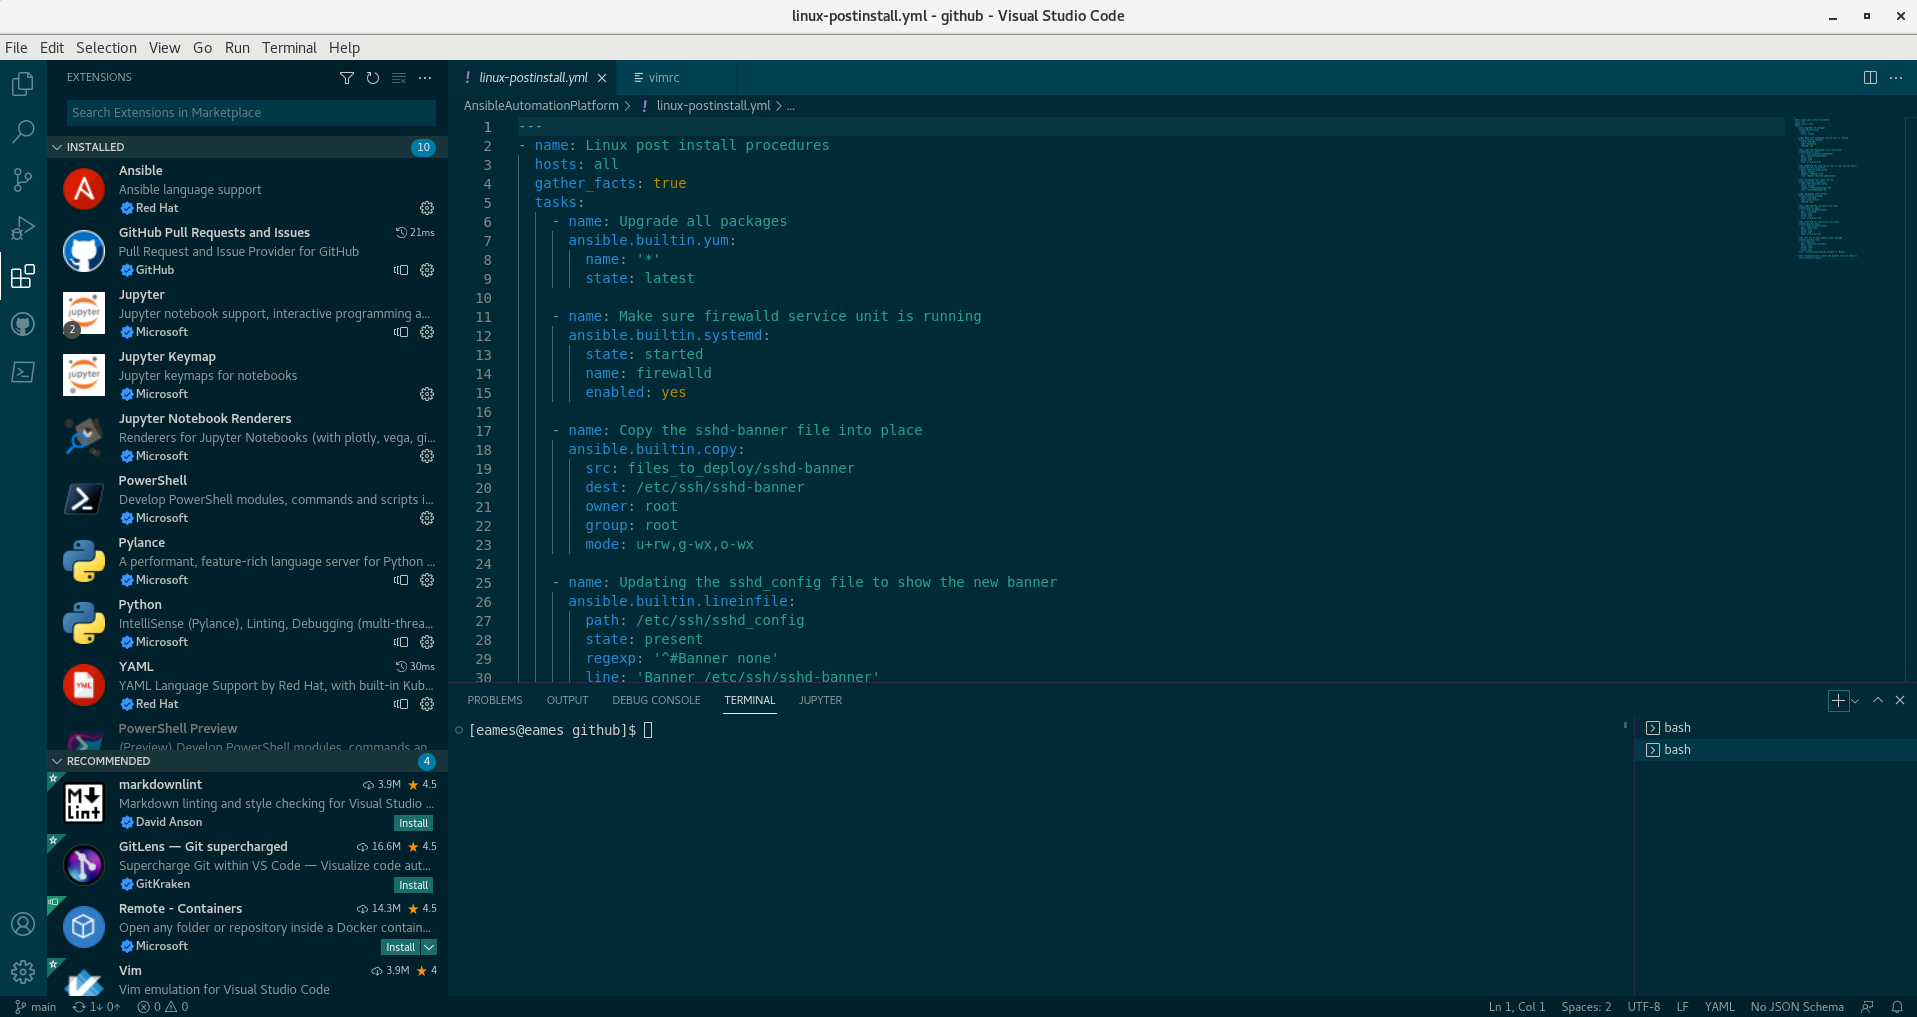Open the PowerShell command explorer icon

[x=23, y=372]
